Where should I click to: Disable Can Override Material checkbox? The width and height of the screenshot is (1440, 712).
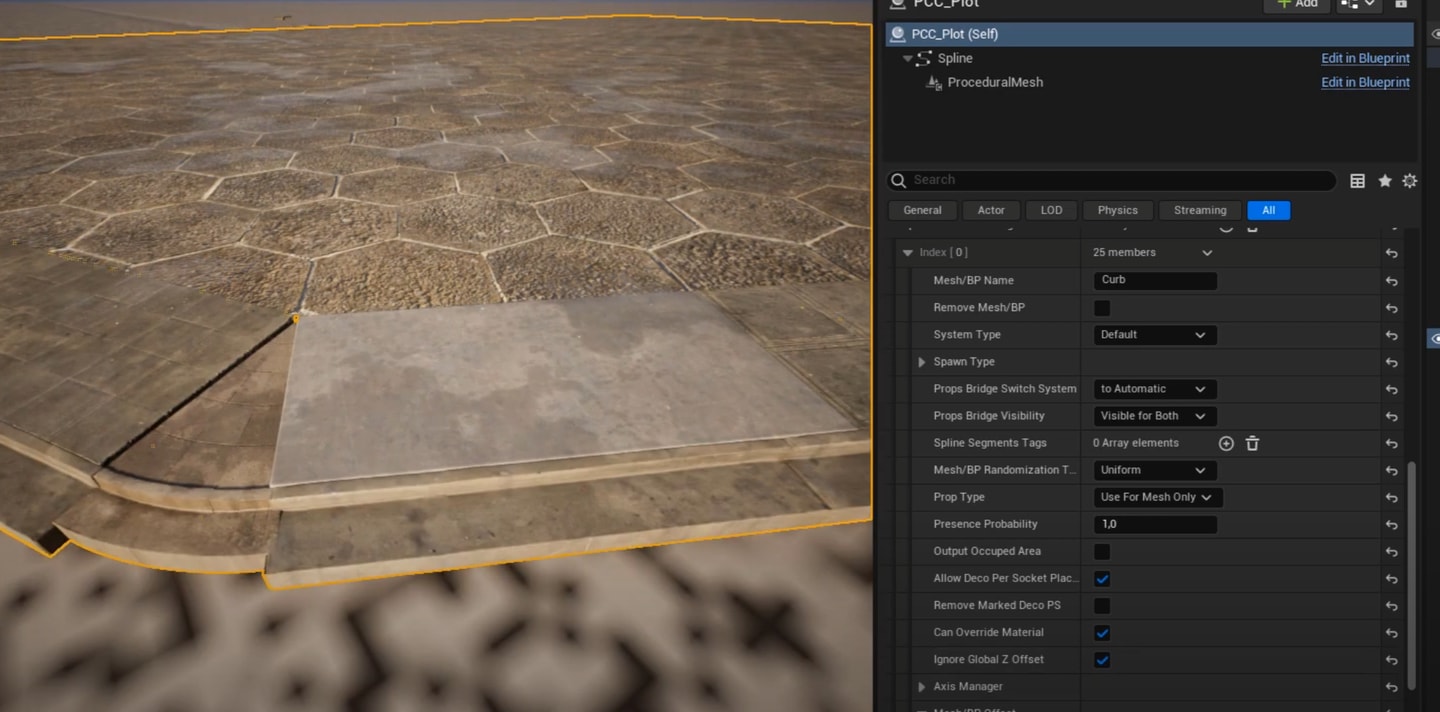(1102, 633)
